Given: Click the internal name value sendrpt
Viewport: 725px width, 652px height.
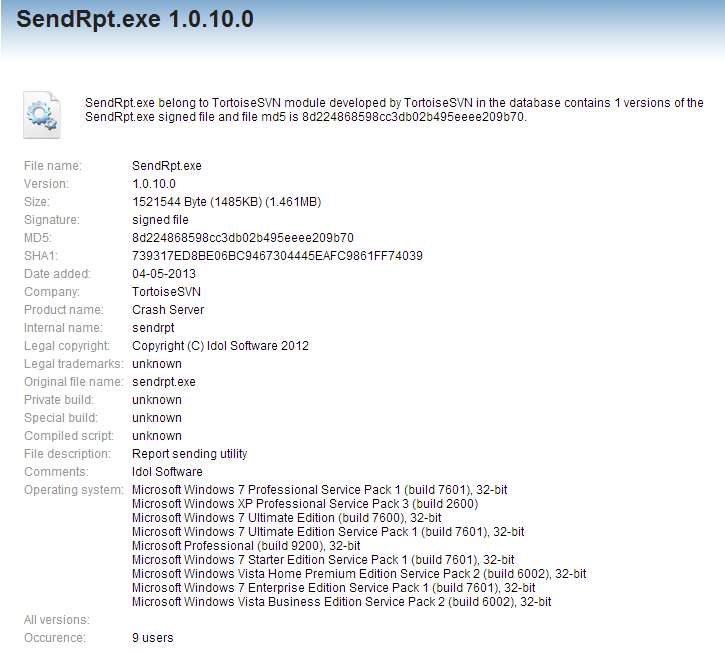Looking at the screenshot, I should pos(154,328).
